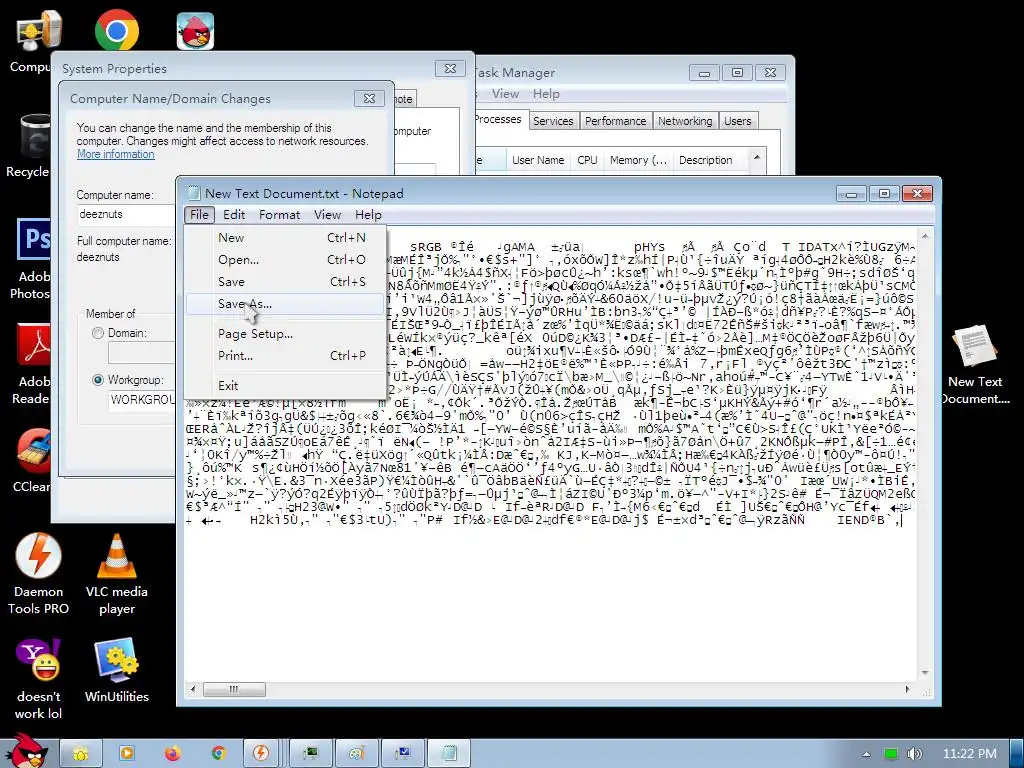Open Chrome from the taskbar
Screen dimensions: 1024x768
coord(218,754)
